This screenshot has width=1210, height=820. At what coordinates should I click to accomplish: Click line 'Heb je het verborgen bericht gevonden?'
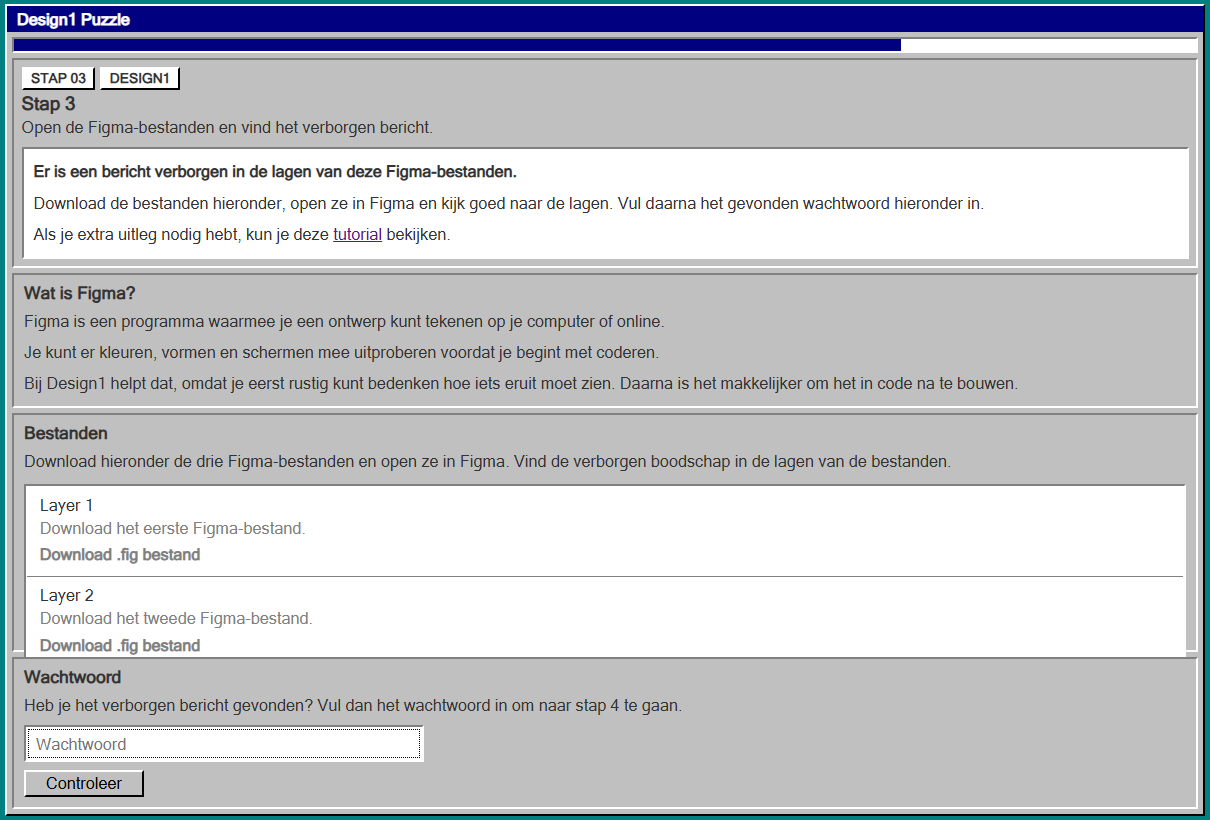[353, 706]
